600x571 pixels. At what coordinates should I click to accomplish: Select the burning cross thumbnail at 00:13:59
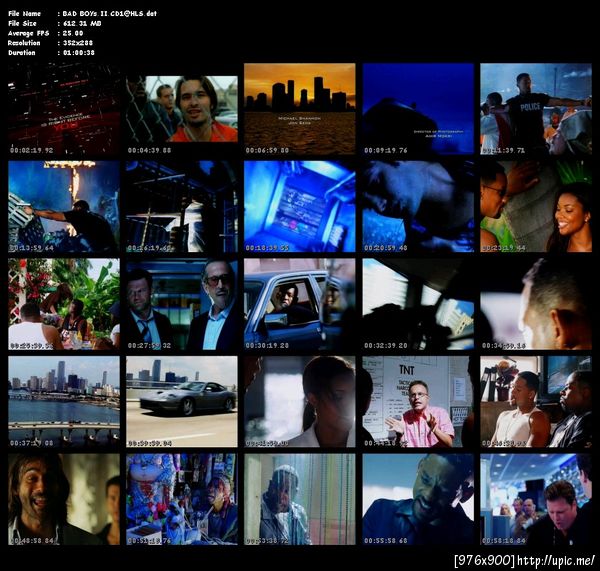(64, 207)
